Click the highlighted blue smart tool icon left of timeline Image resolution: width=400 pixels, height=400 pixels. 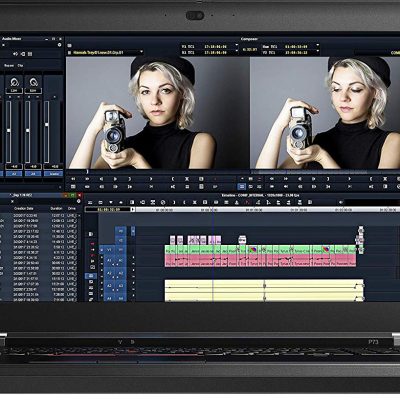coord(90,276)
